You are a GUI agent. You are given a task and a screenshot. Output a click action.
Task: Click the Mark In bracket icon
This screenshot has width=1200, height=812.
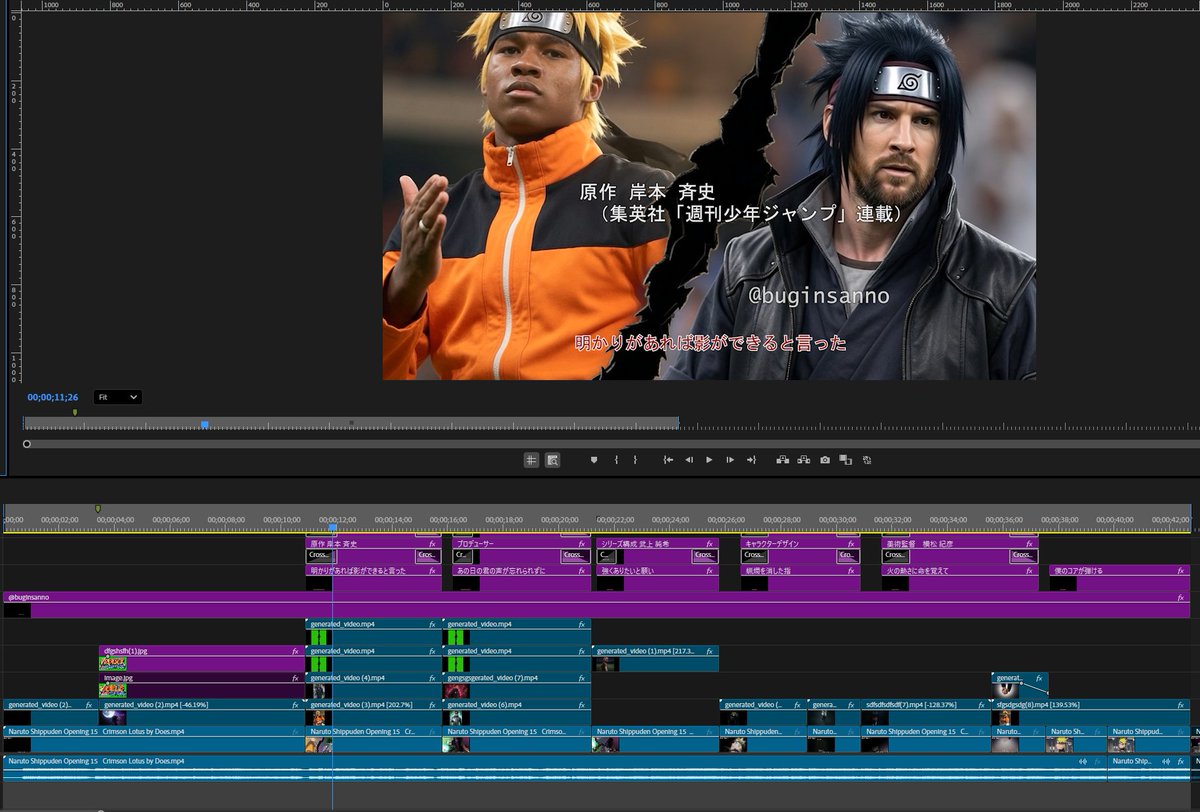coord(616,460)
